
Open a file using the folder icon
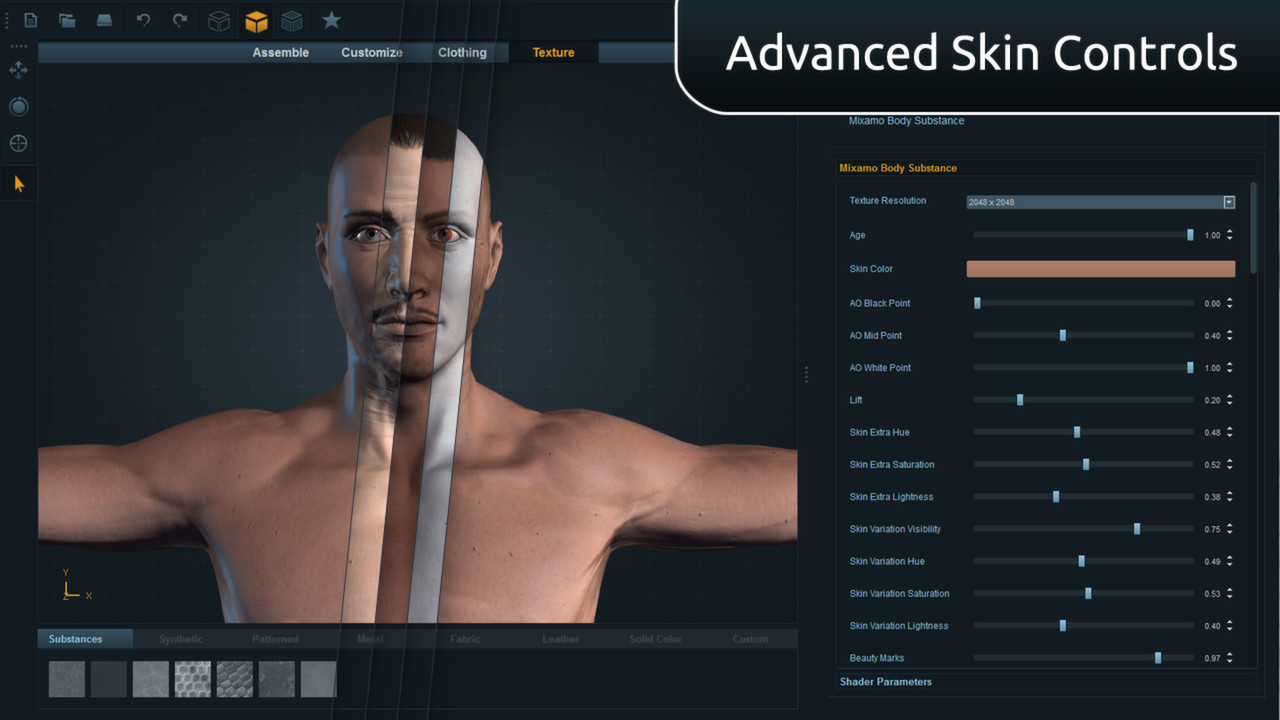(x=66, y=20)
